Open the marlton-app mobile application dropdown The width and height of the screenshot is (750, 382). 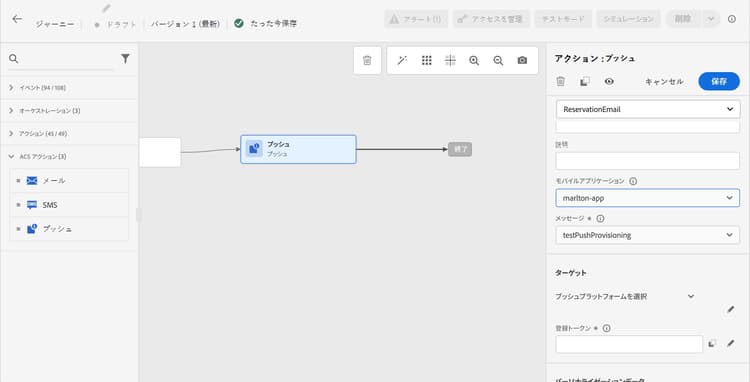[648, 197]
